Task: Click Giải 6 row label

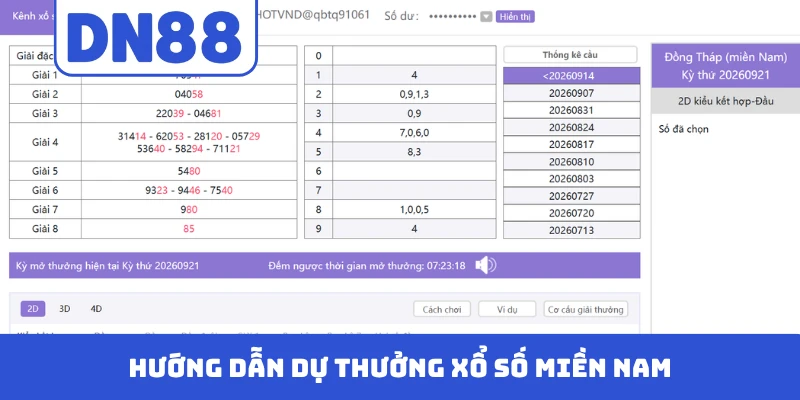Action: pyautogui.click(x=45, y=190)
